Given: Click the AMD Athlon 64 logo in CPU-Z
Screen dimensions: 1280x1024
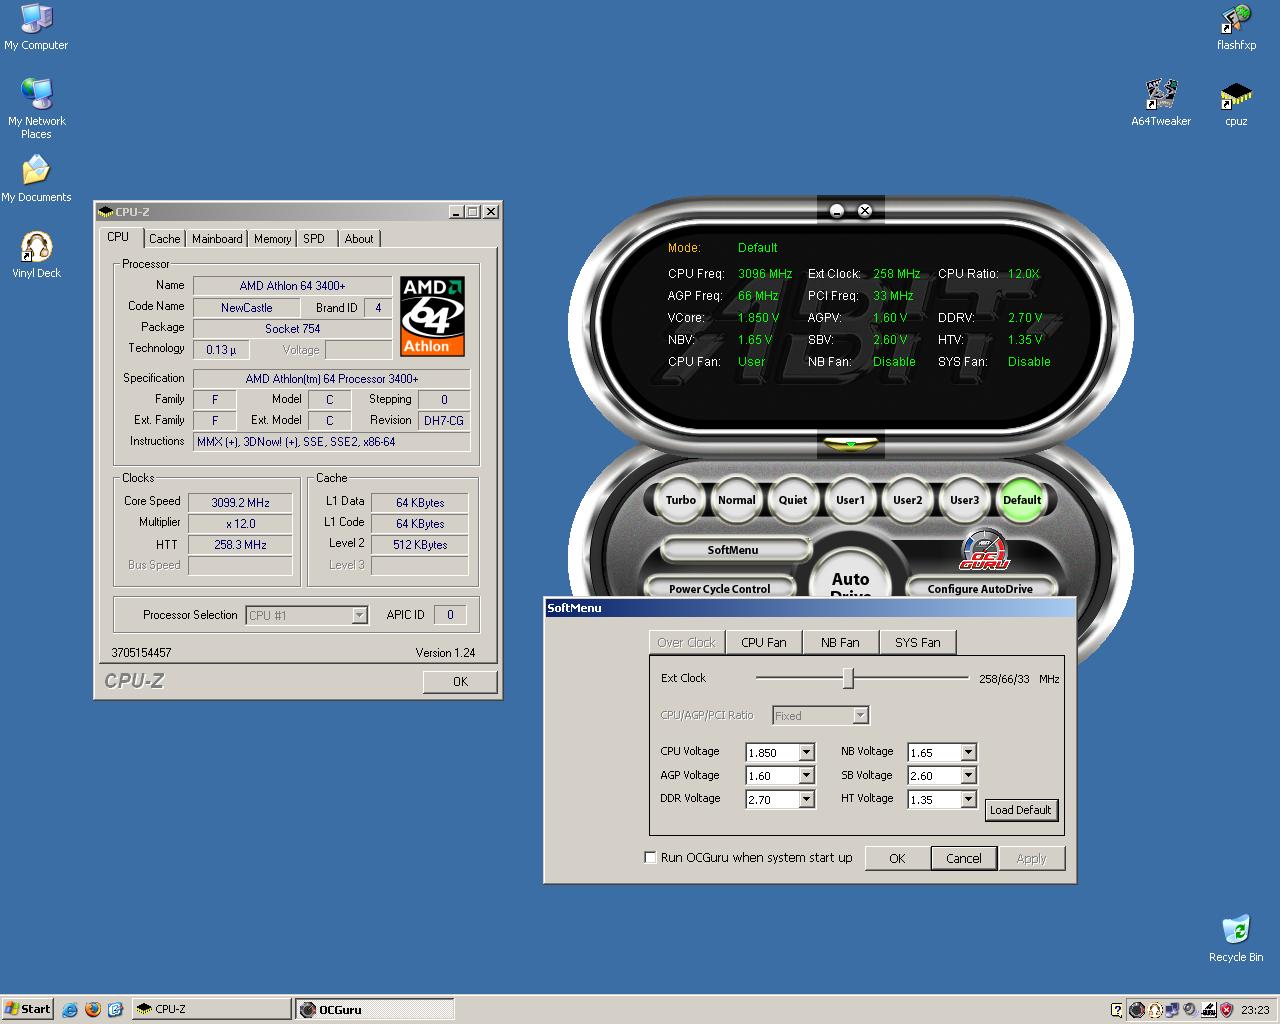Looking at the screenshot, I should pos(433,316).
